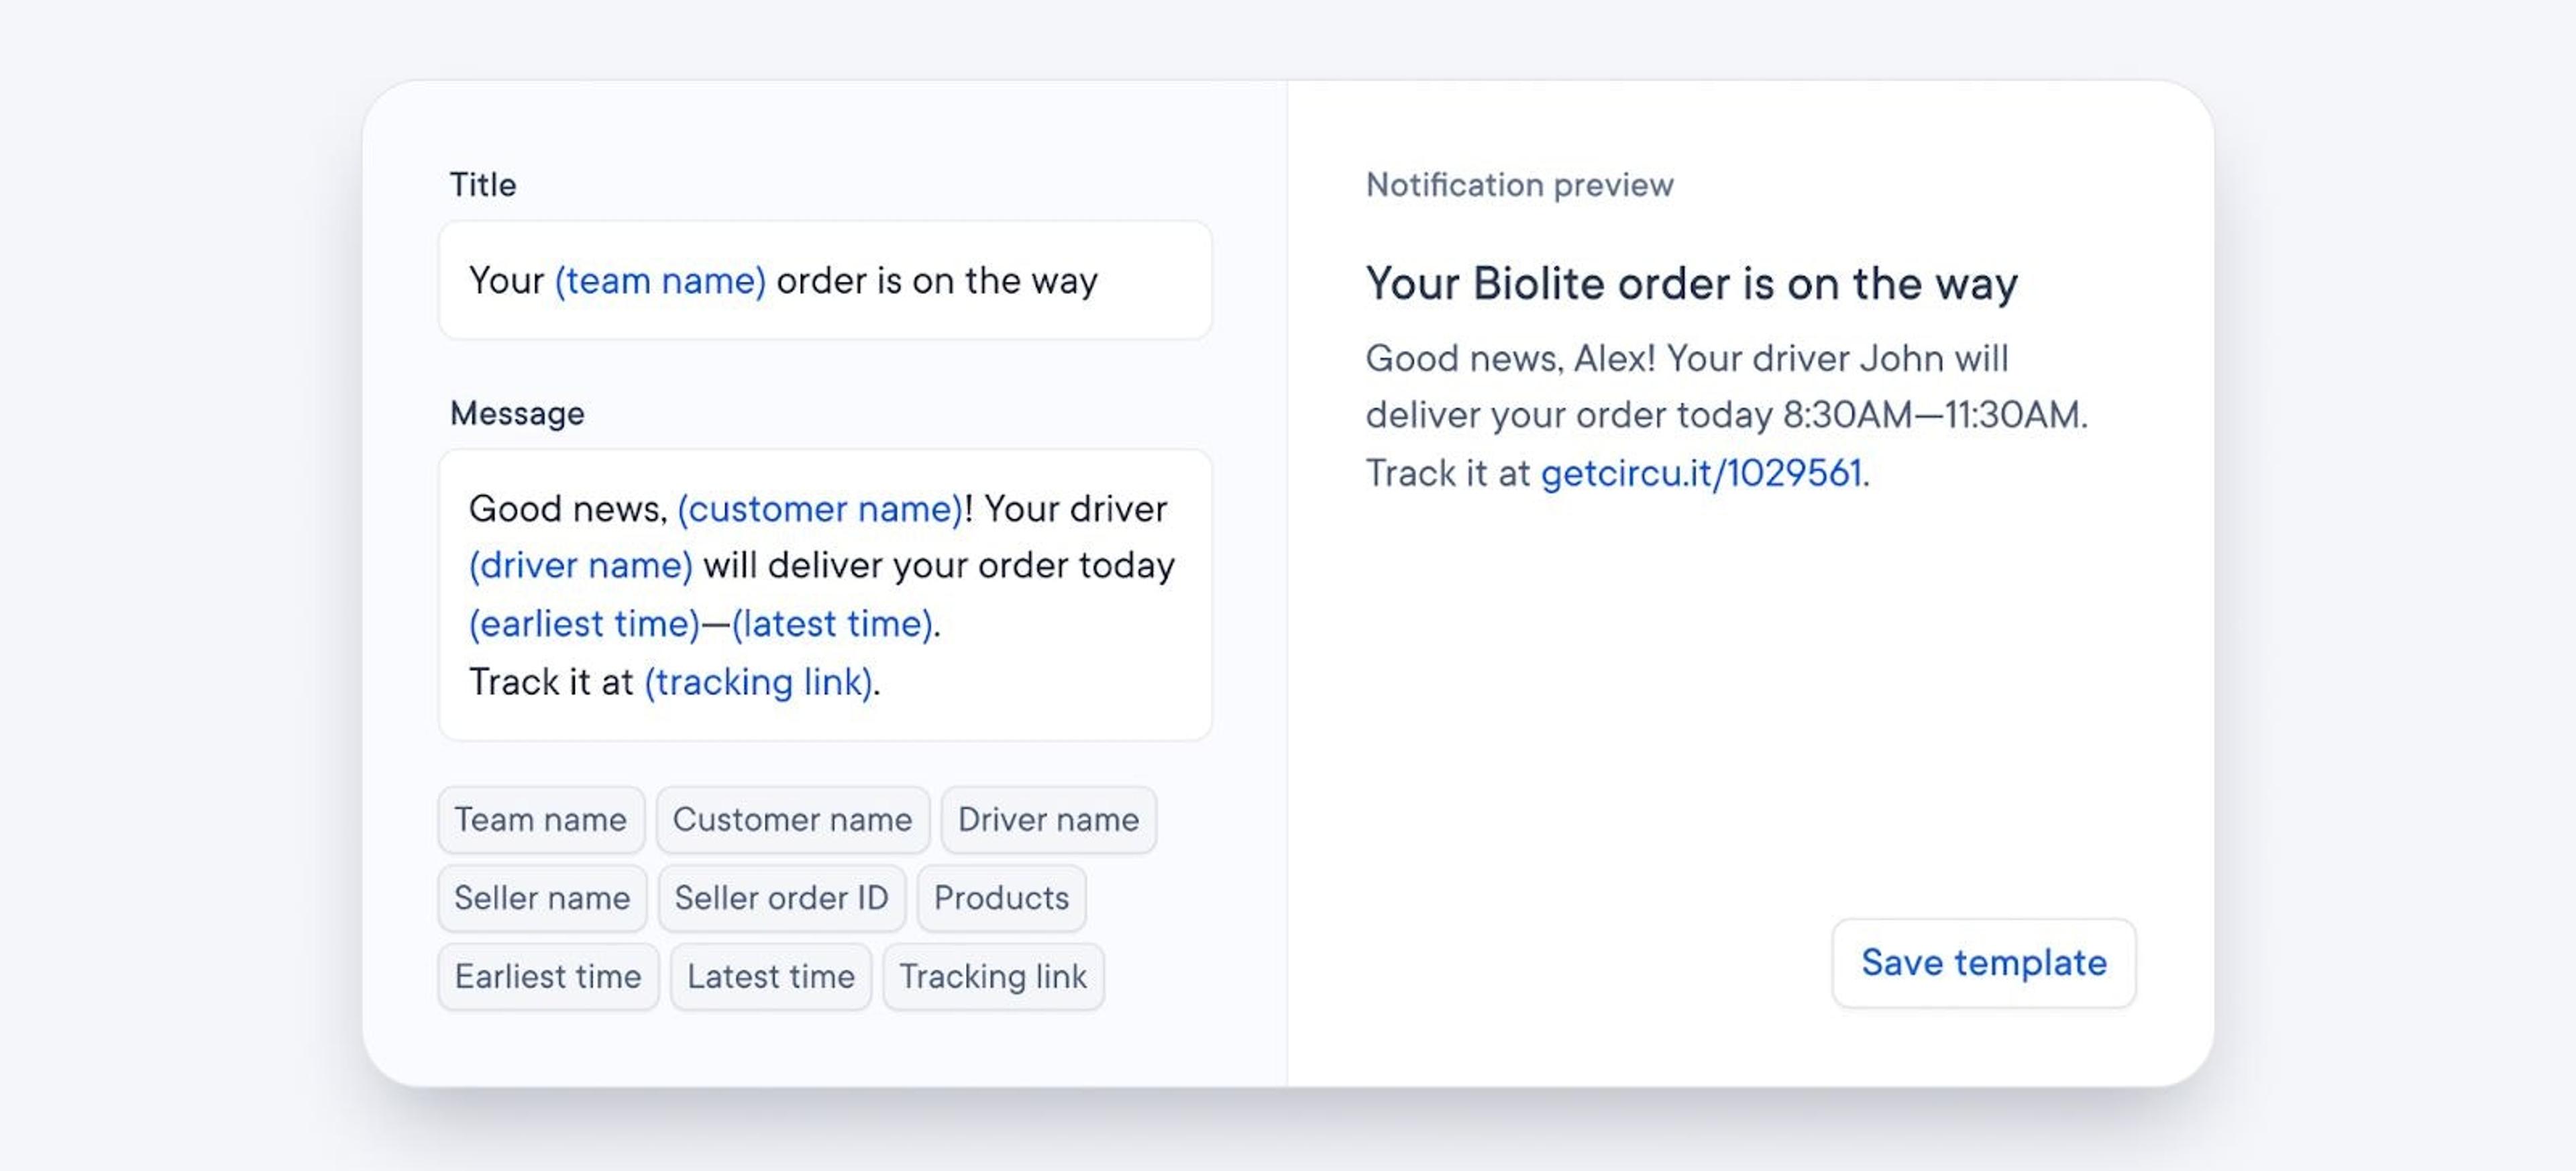Insert the Seller order ID chip
The height and width of the screenshot is (1171, 2576).
(x=781, y=897)
